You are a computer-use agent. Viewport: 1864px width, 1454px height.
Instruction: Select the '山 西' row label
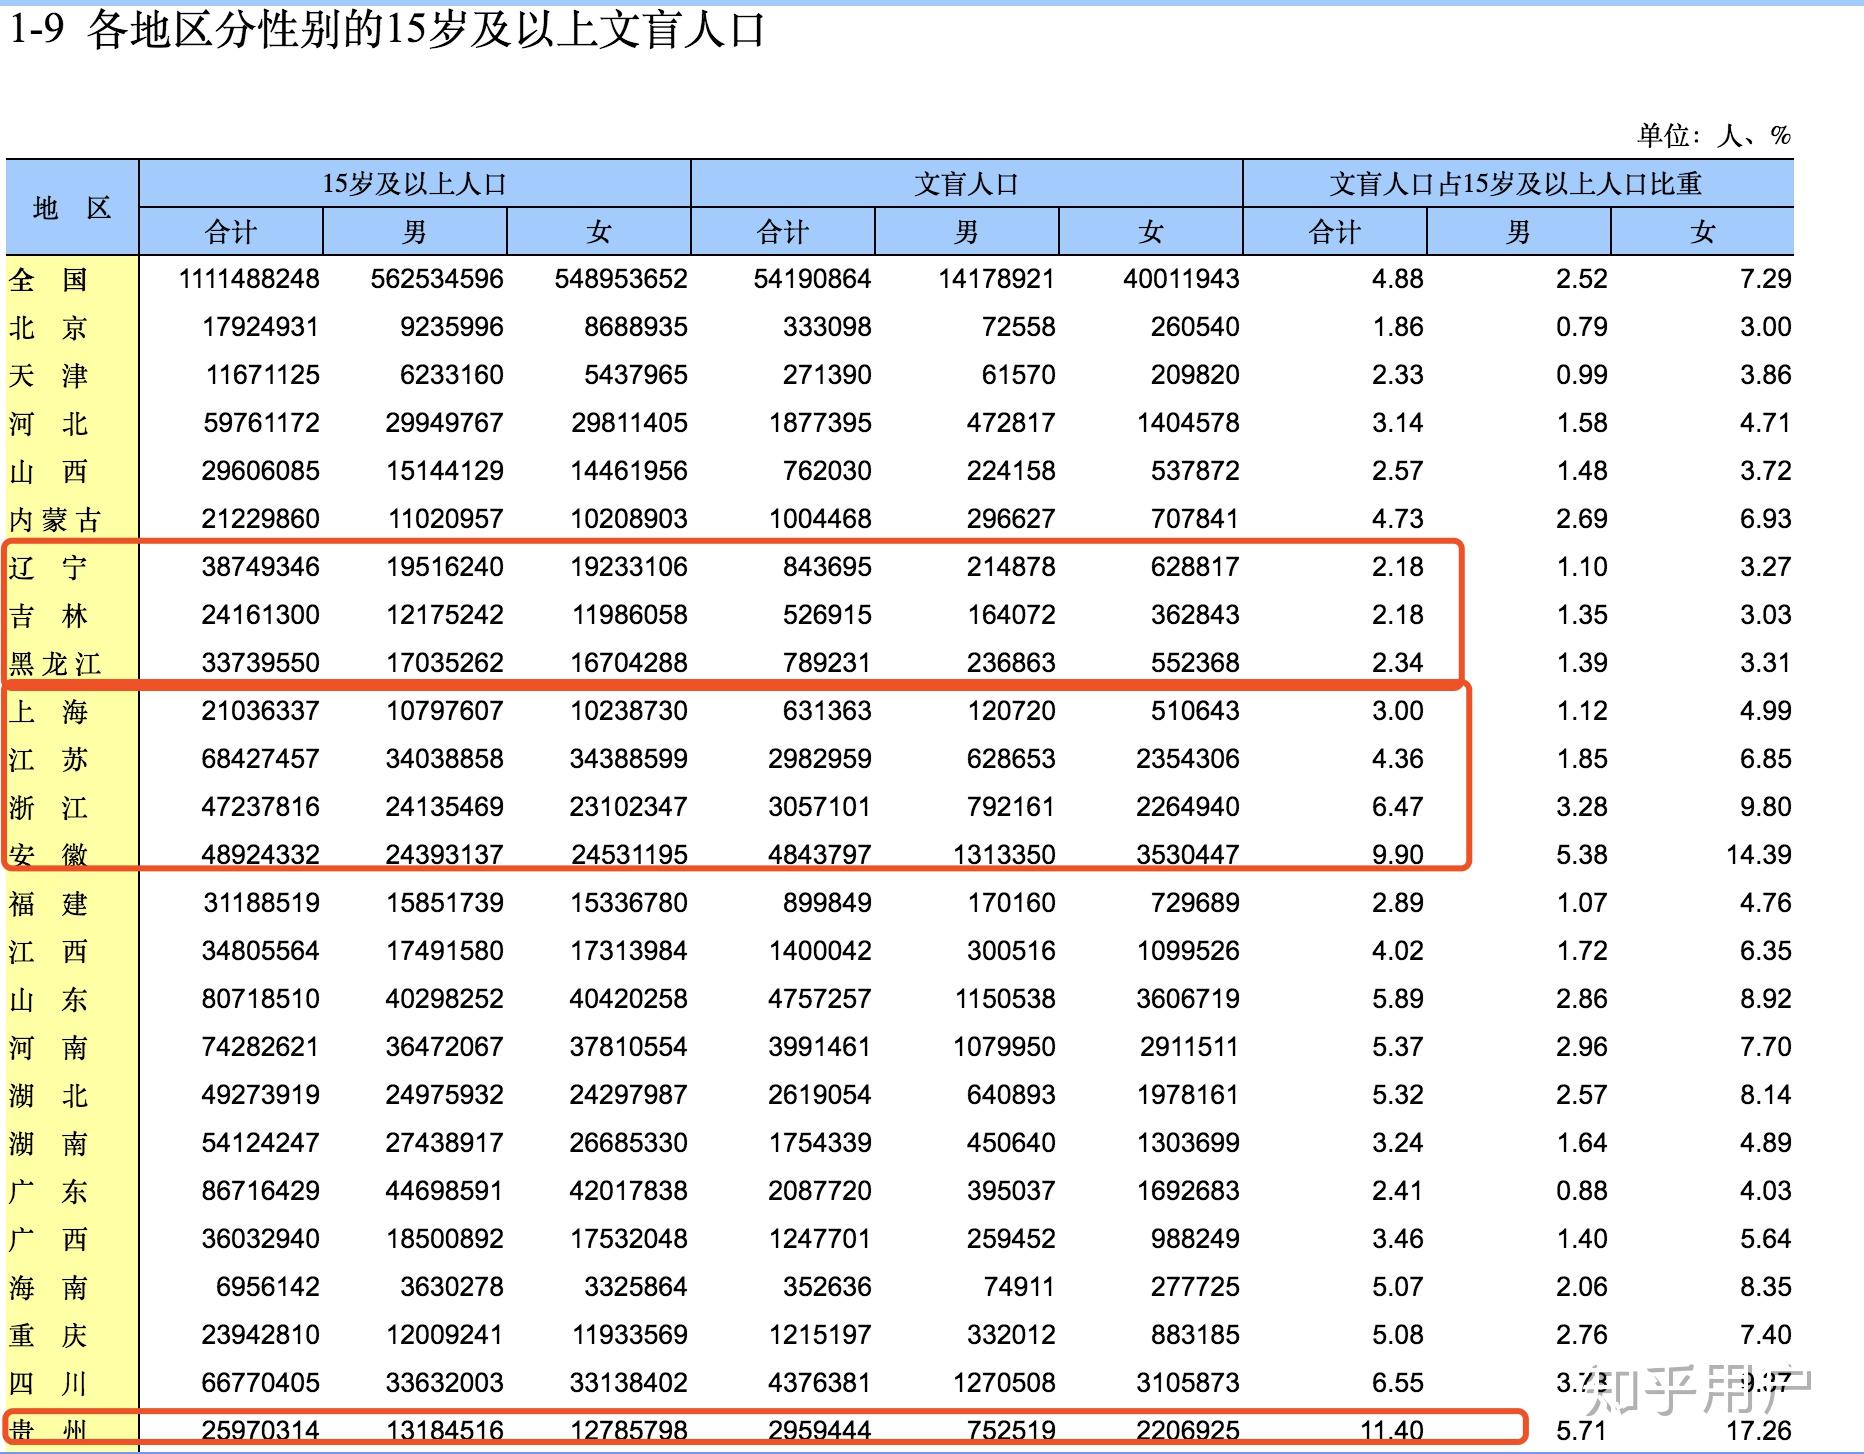click(49, 472)
